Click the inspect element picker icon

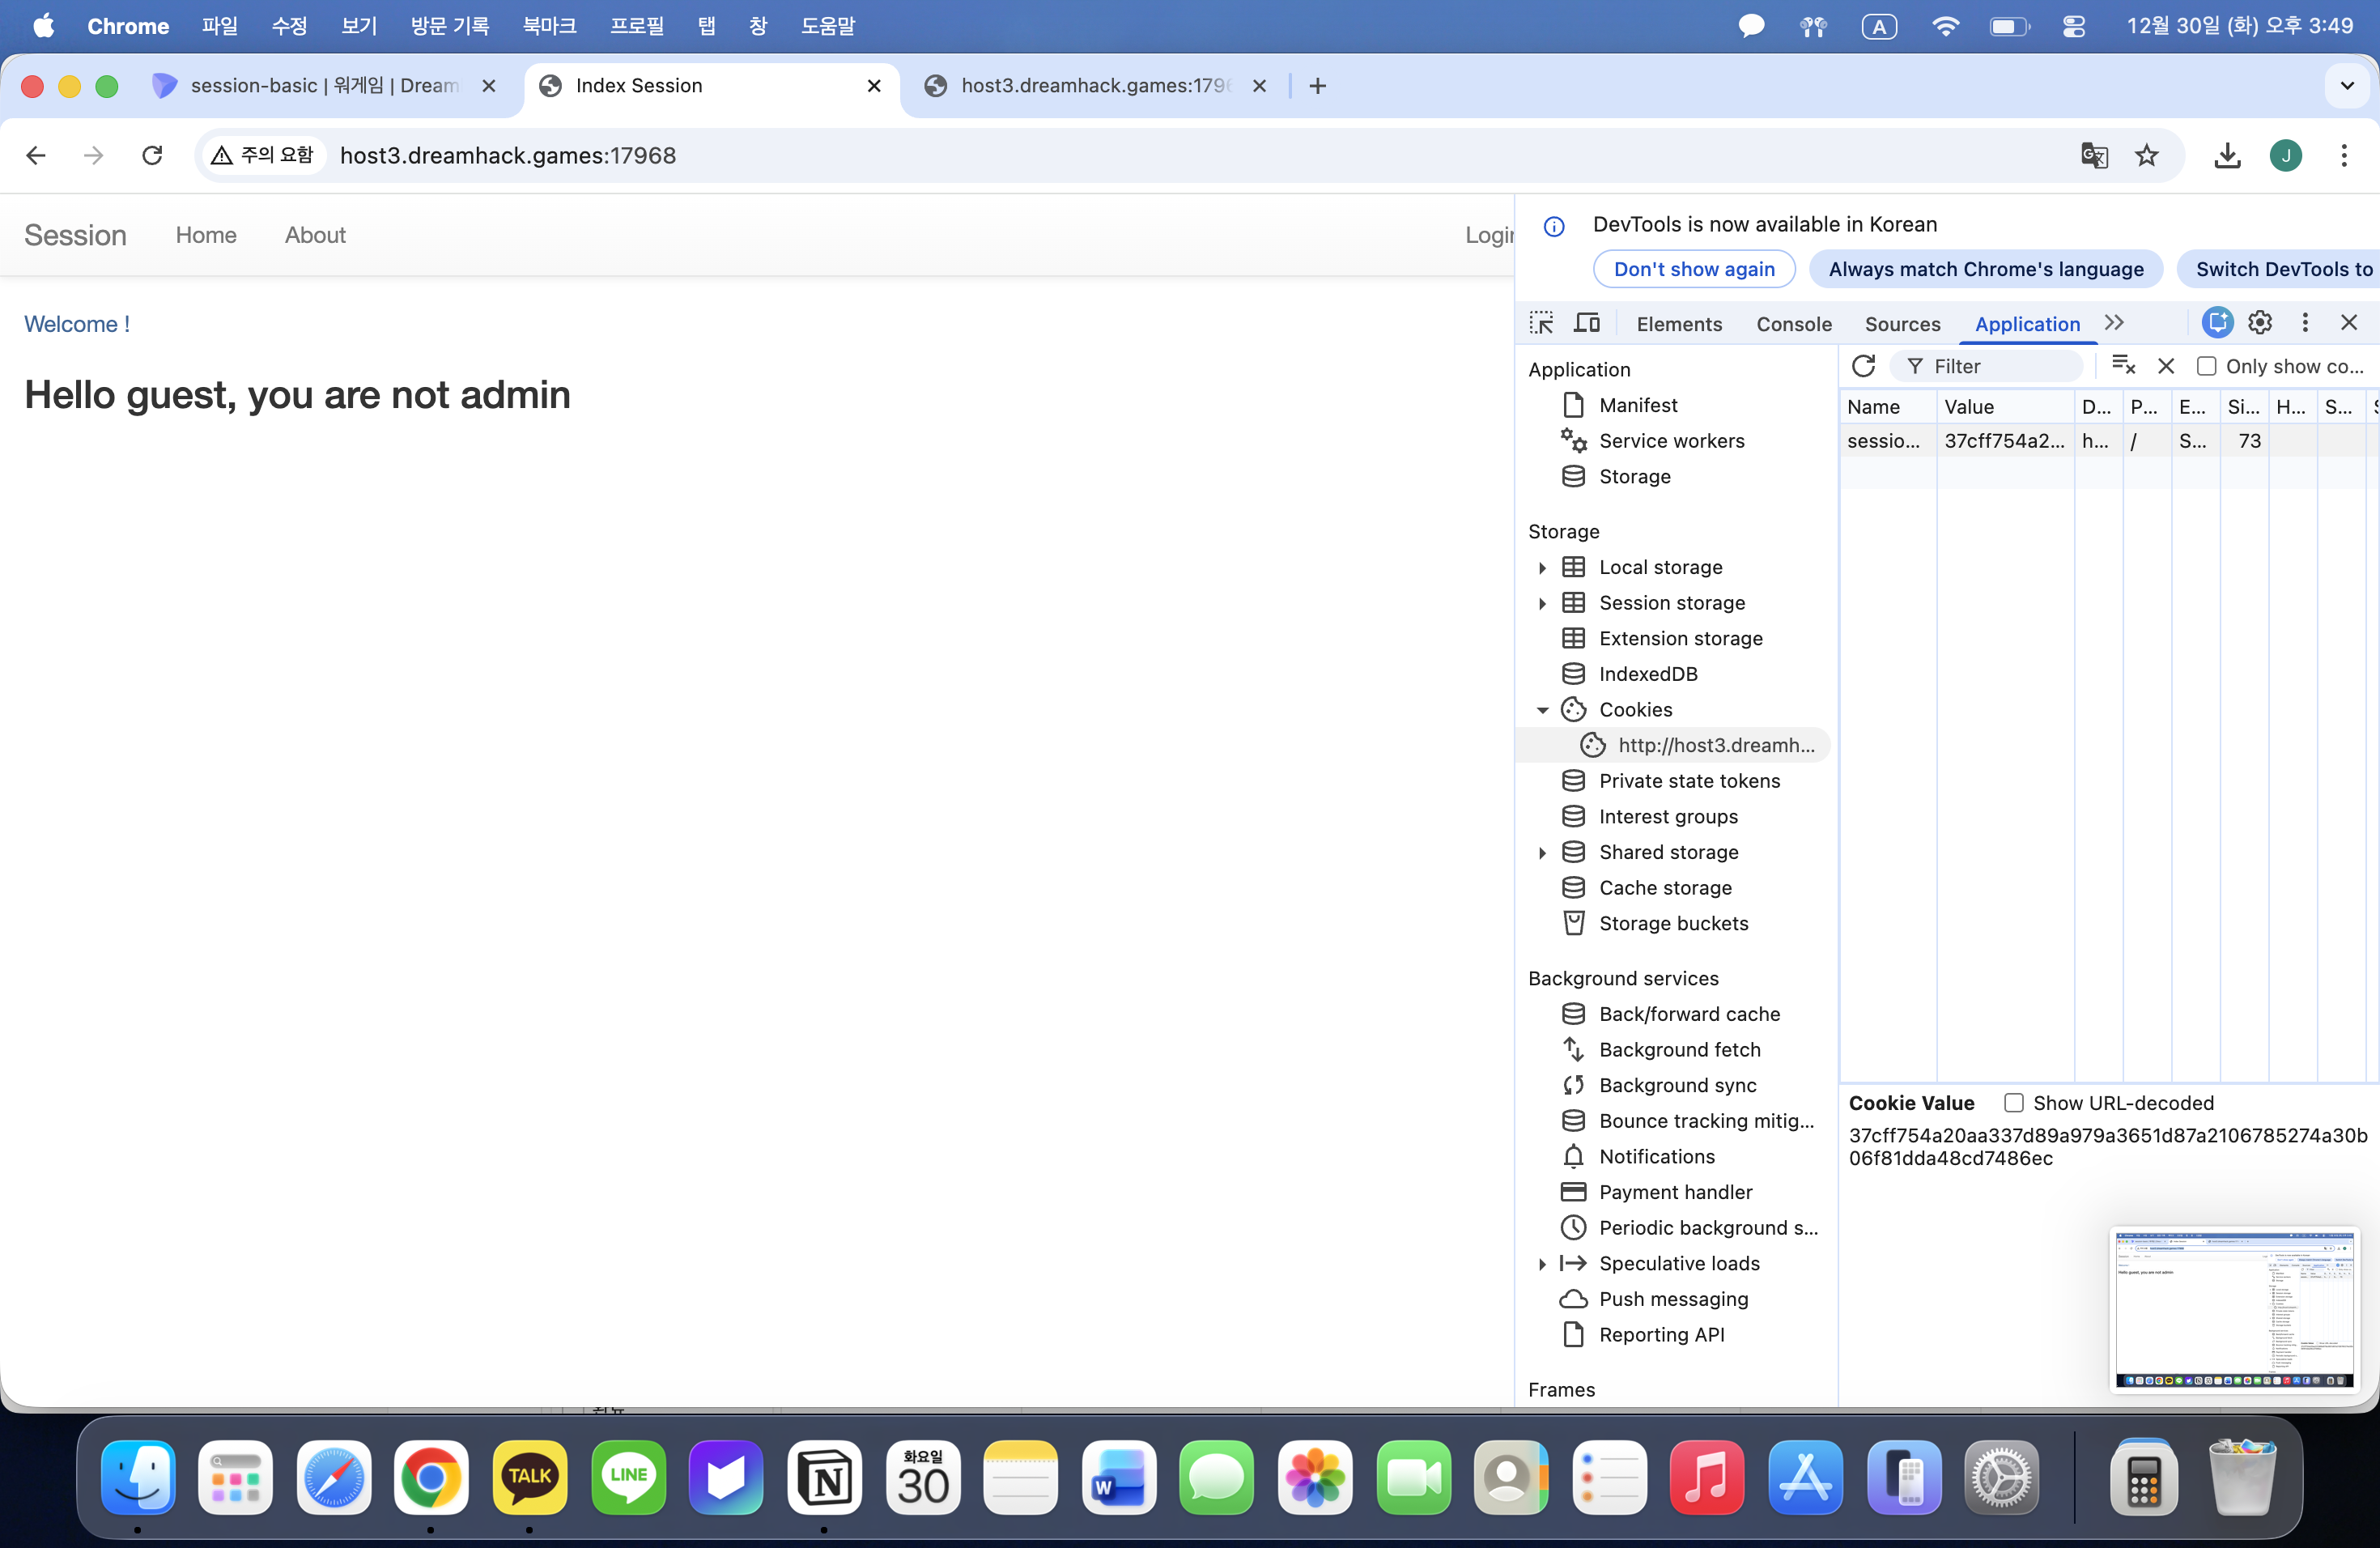click(1541, 323)
